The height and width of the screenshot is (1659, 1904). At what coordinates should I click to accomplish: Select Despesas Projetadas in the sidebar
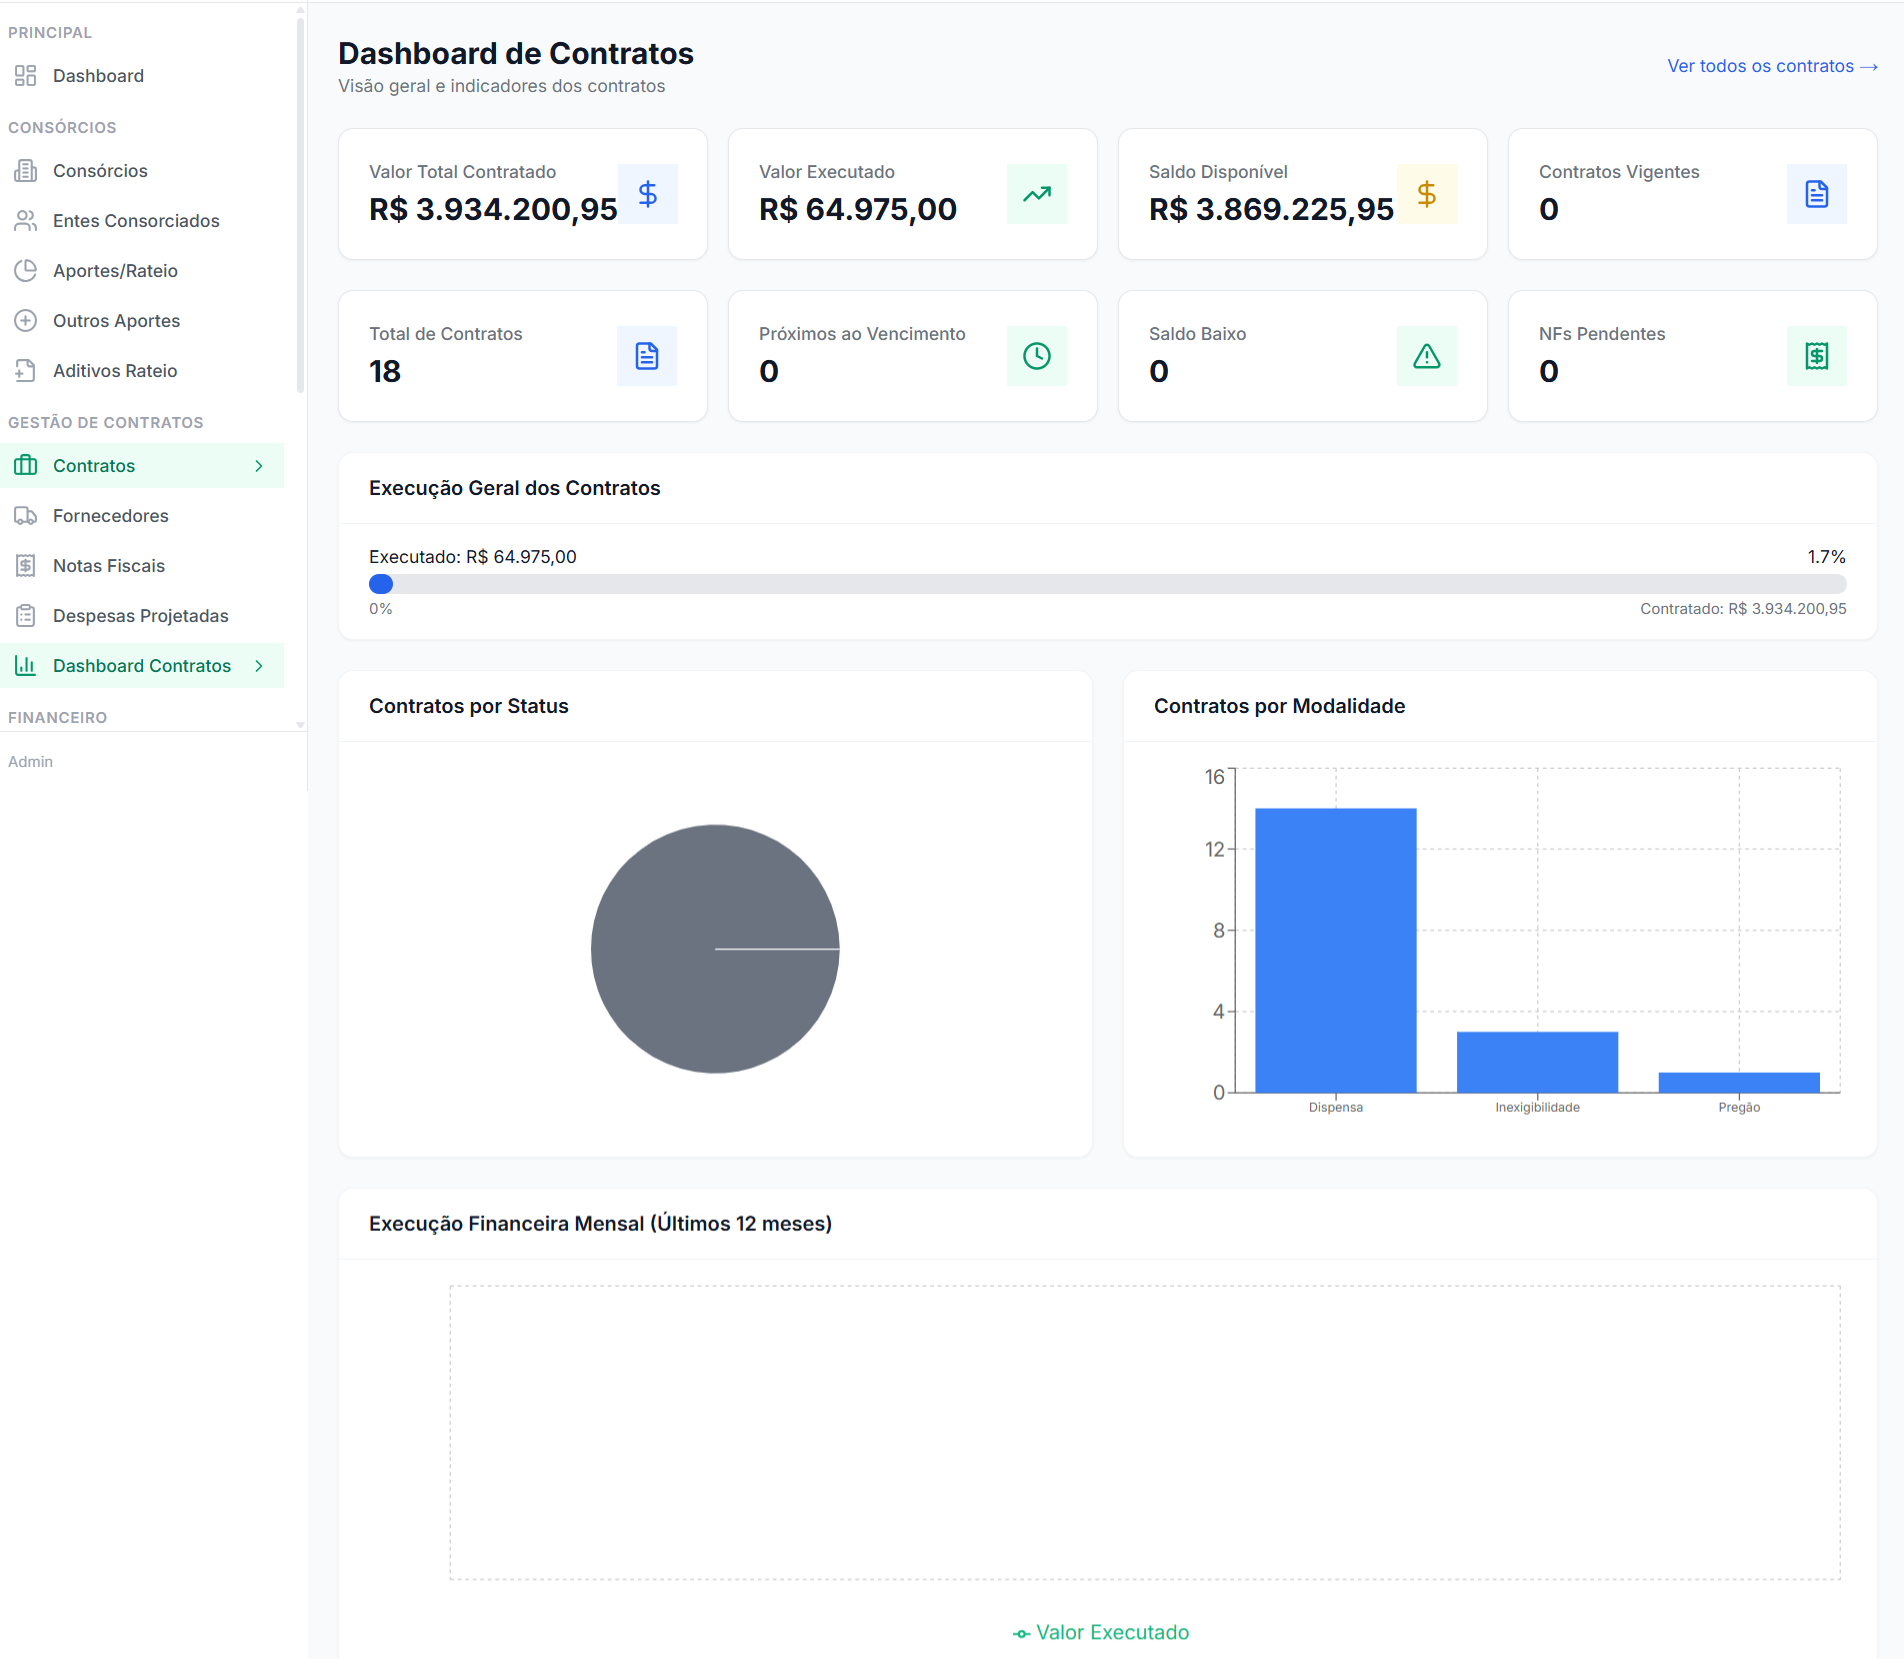tap(141, 615)
